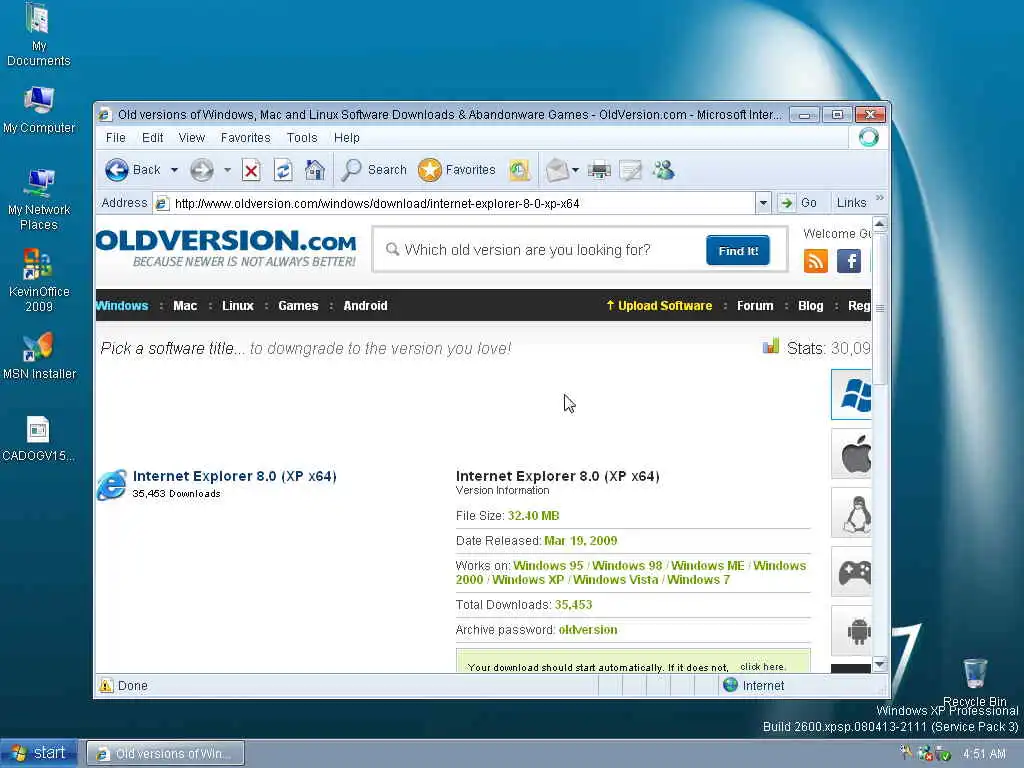Open the Favorites menu
Screen dimensions: 1024x768
click(x=246, y=138)
